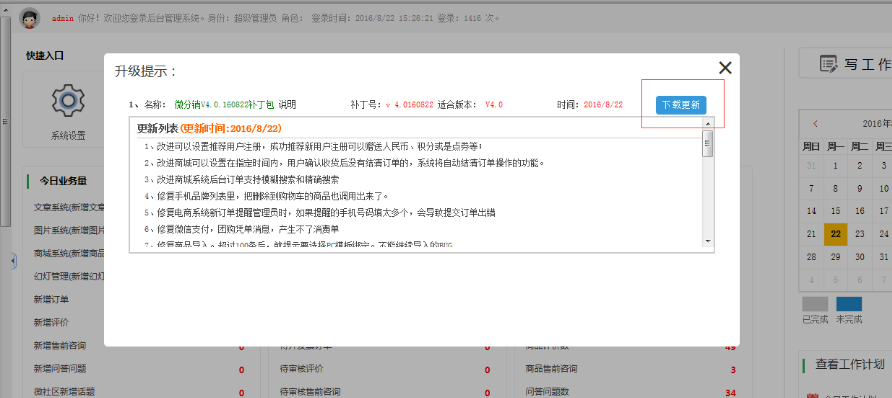
Task: Select calendar date 15
Action: point(835,210)
